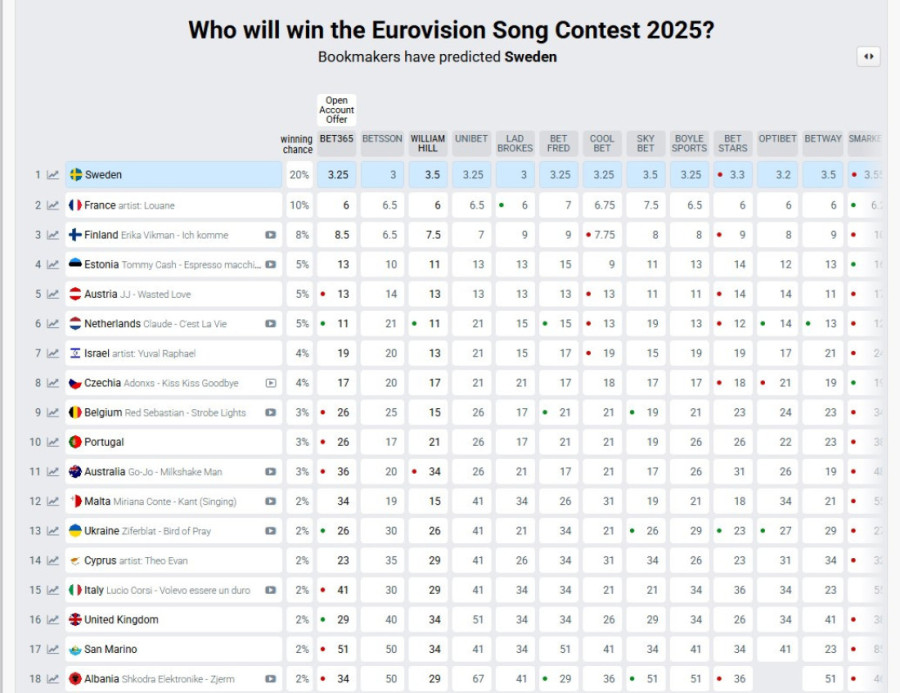The image size is (900, 693).
Task: Open the trend chart icon for Malta
Action: [53, 501]
